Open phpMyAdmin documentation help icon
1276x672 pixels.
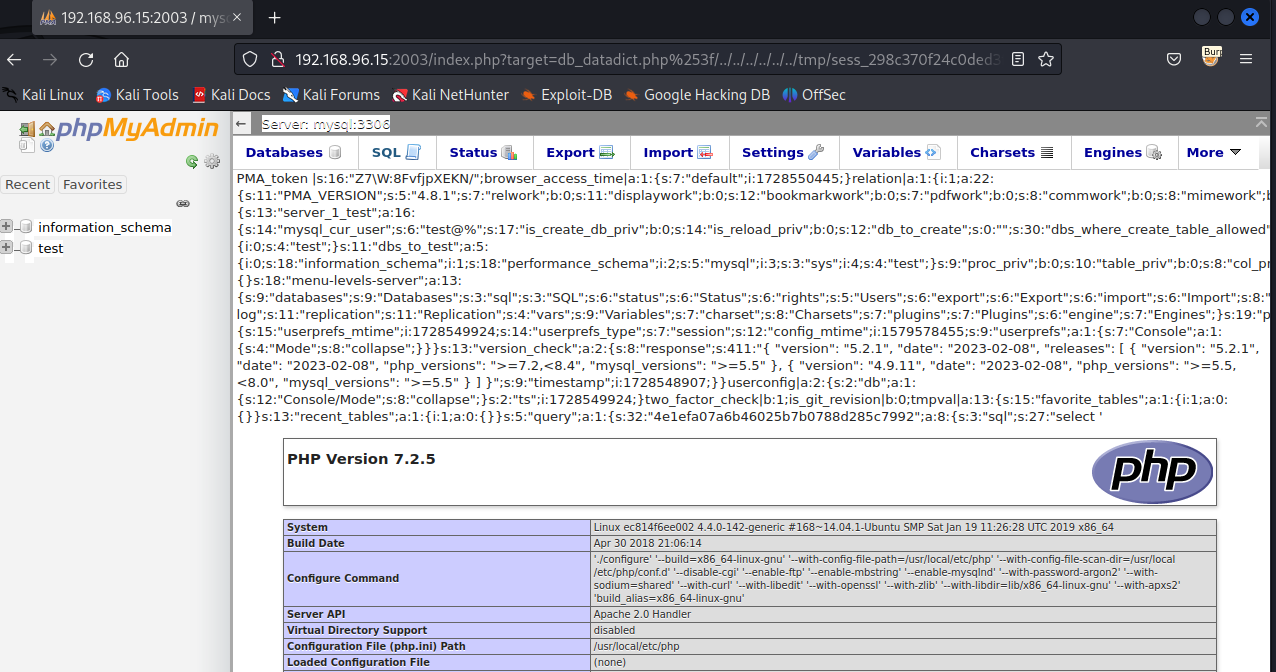[46, 146]
